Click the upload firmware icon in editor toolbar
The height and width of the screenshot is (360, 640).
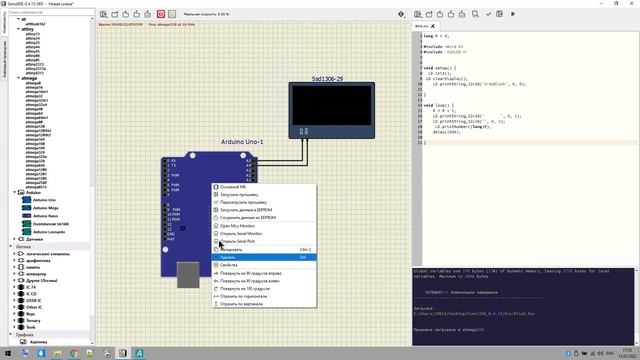tap(500, 14)
